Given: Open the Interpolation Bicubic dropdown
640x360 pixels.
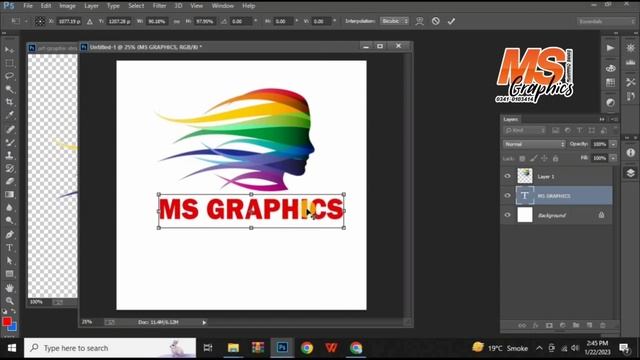Looking at the screenshot, I should click(x=394, y=21).
